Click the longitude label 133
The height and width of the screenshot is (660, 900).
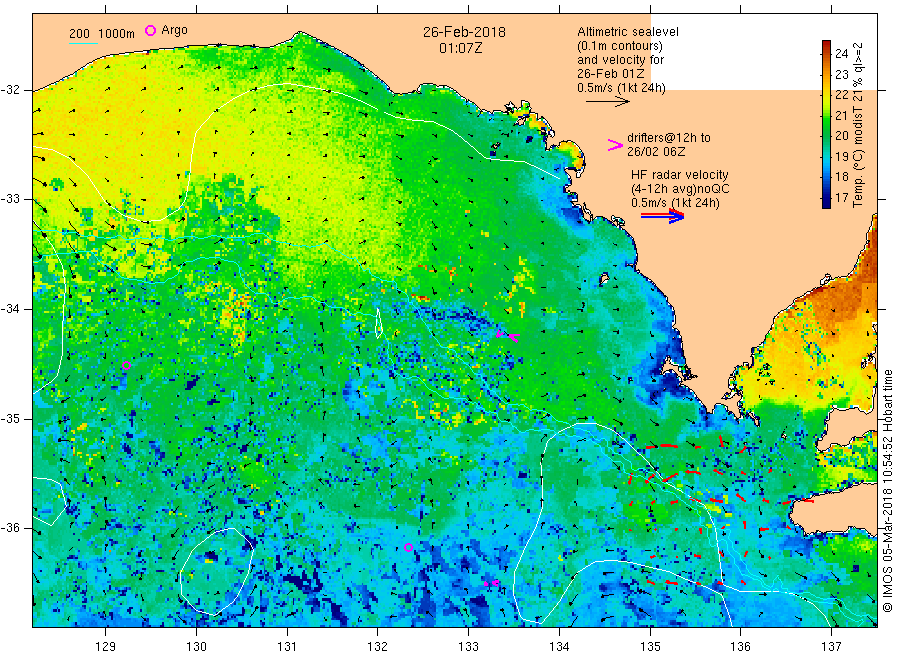click(468, 647)
